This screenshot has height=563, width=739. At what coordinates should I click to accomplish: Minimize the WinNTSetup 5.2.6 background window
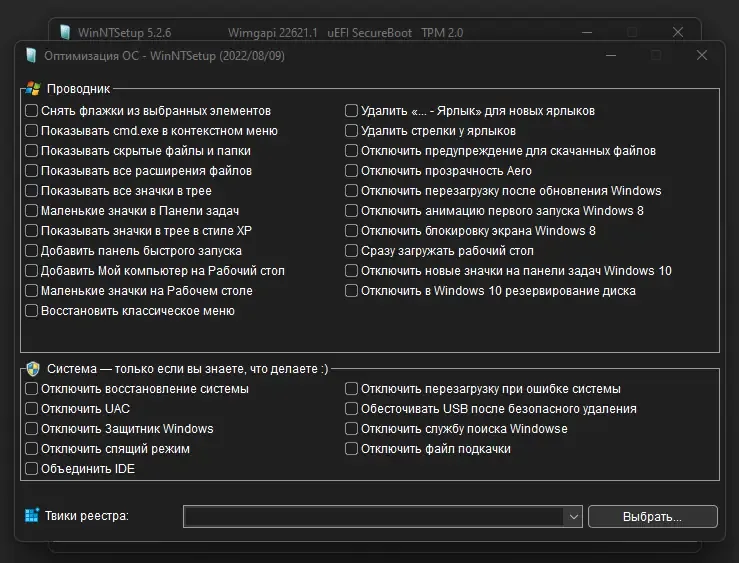[587, 32]
